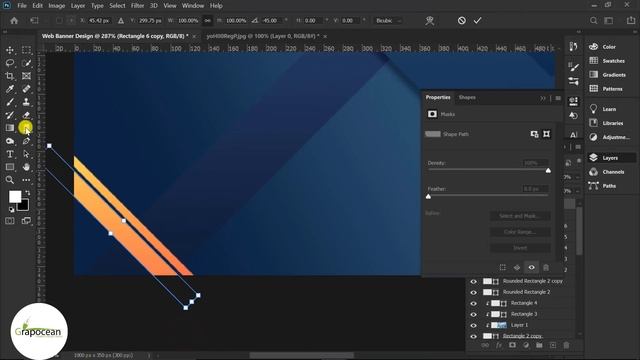The image size is (640, 360).
Task: Cancel the transform in options bar
Action: [x=462, y=20]
